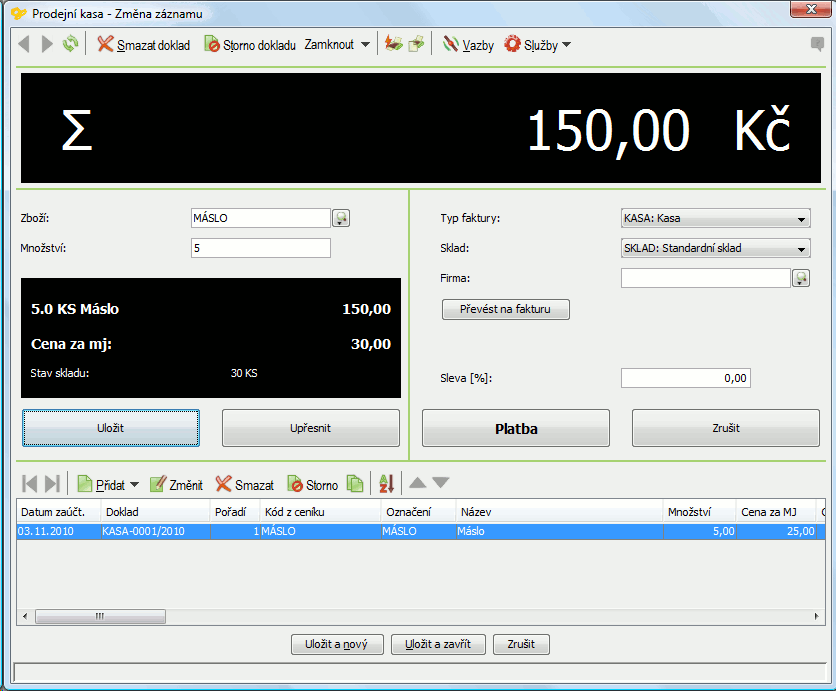Click the large Zrušit button beside Platba
836x691 pixels.
tap(726, 428)
